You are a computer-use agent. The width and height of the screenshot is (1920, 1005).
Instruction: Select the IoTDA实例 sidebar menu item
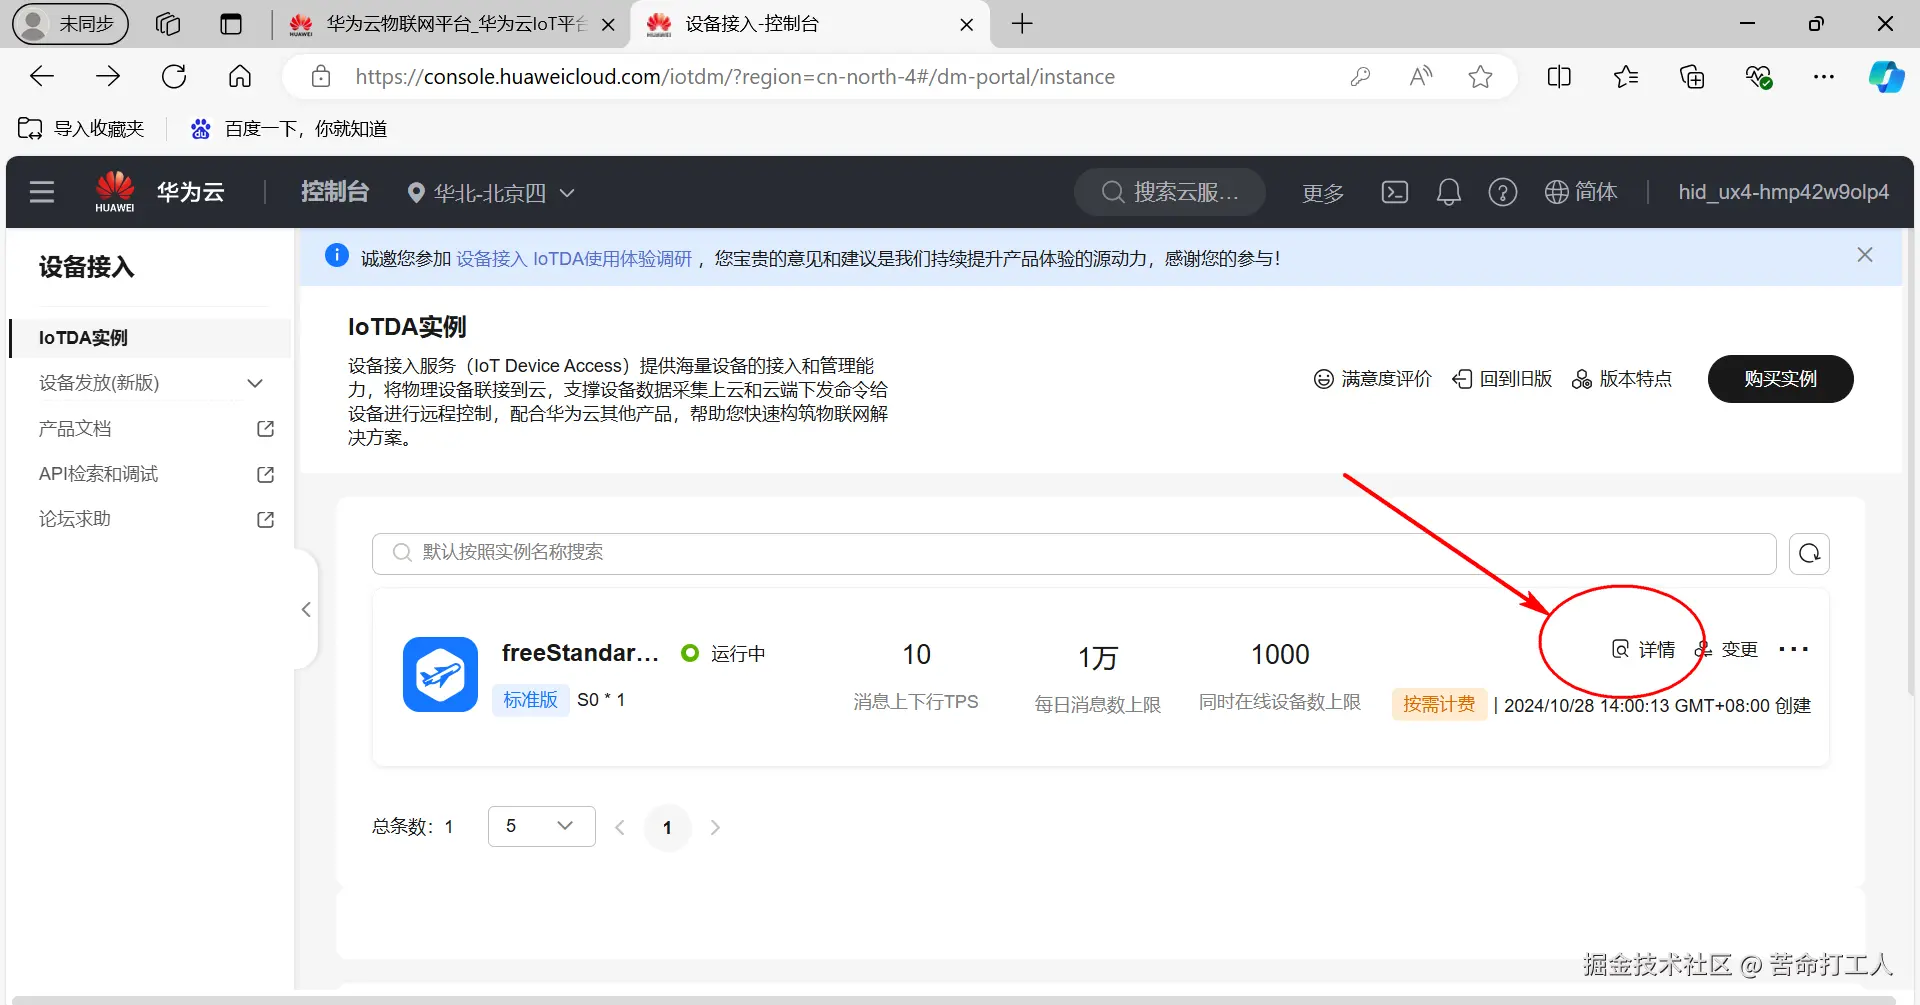pyautogui.click(x=84, y=337)
